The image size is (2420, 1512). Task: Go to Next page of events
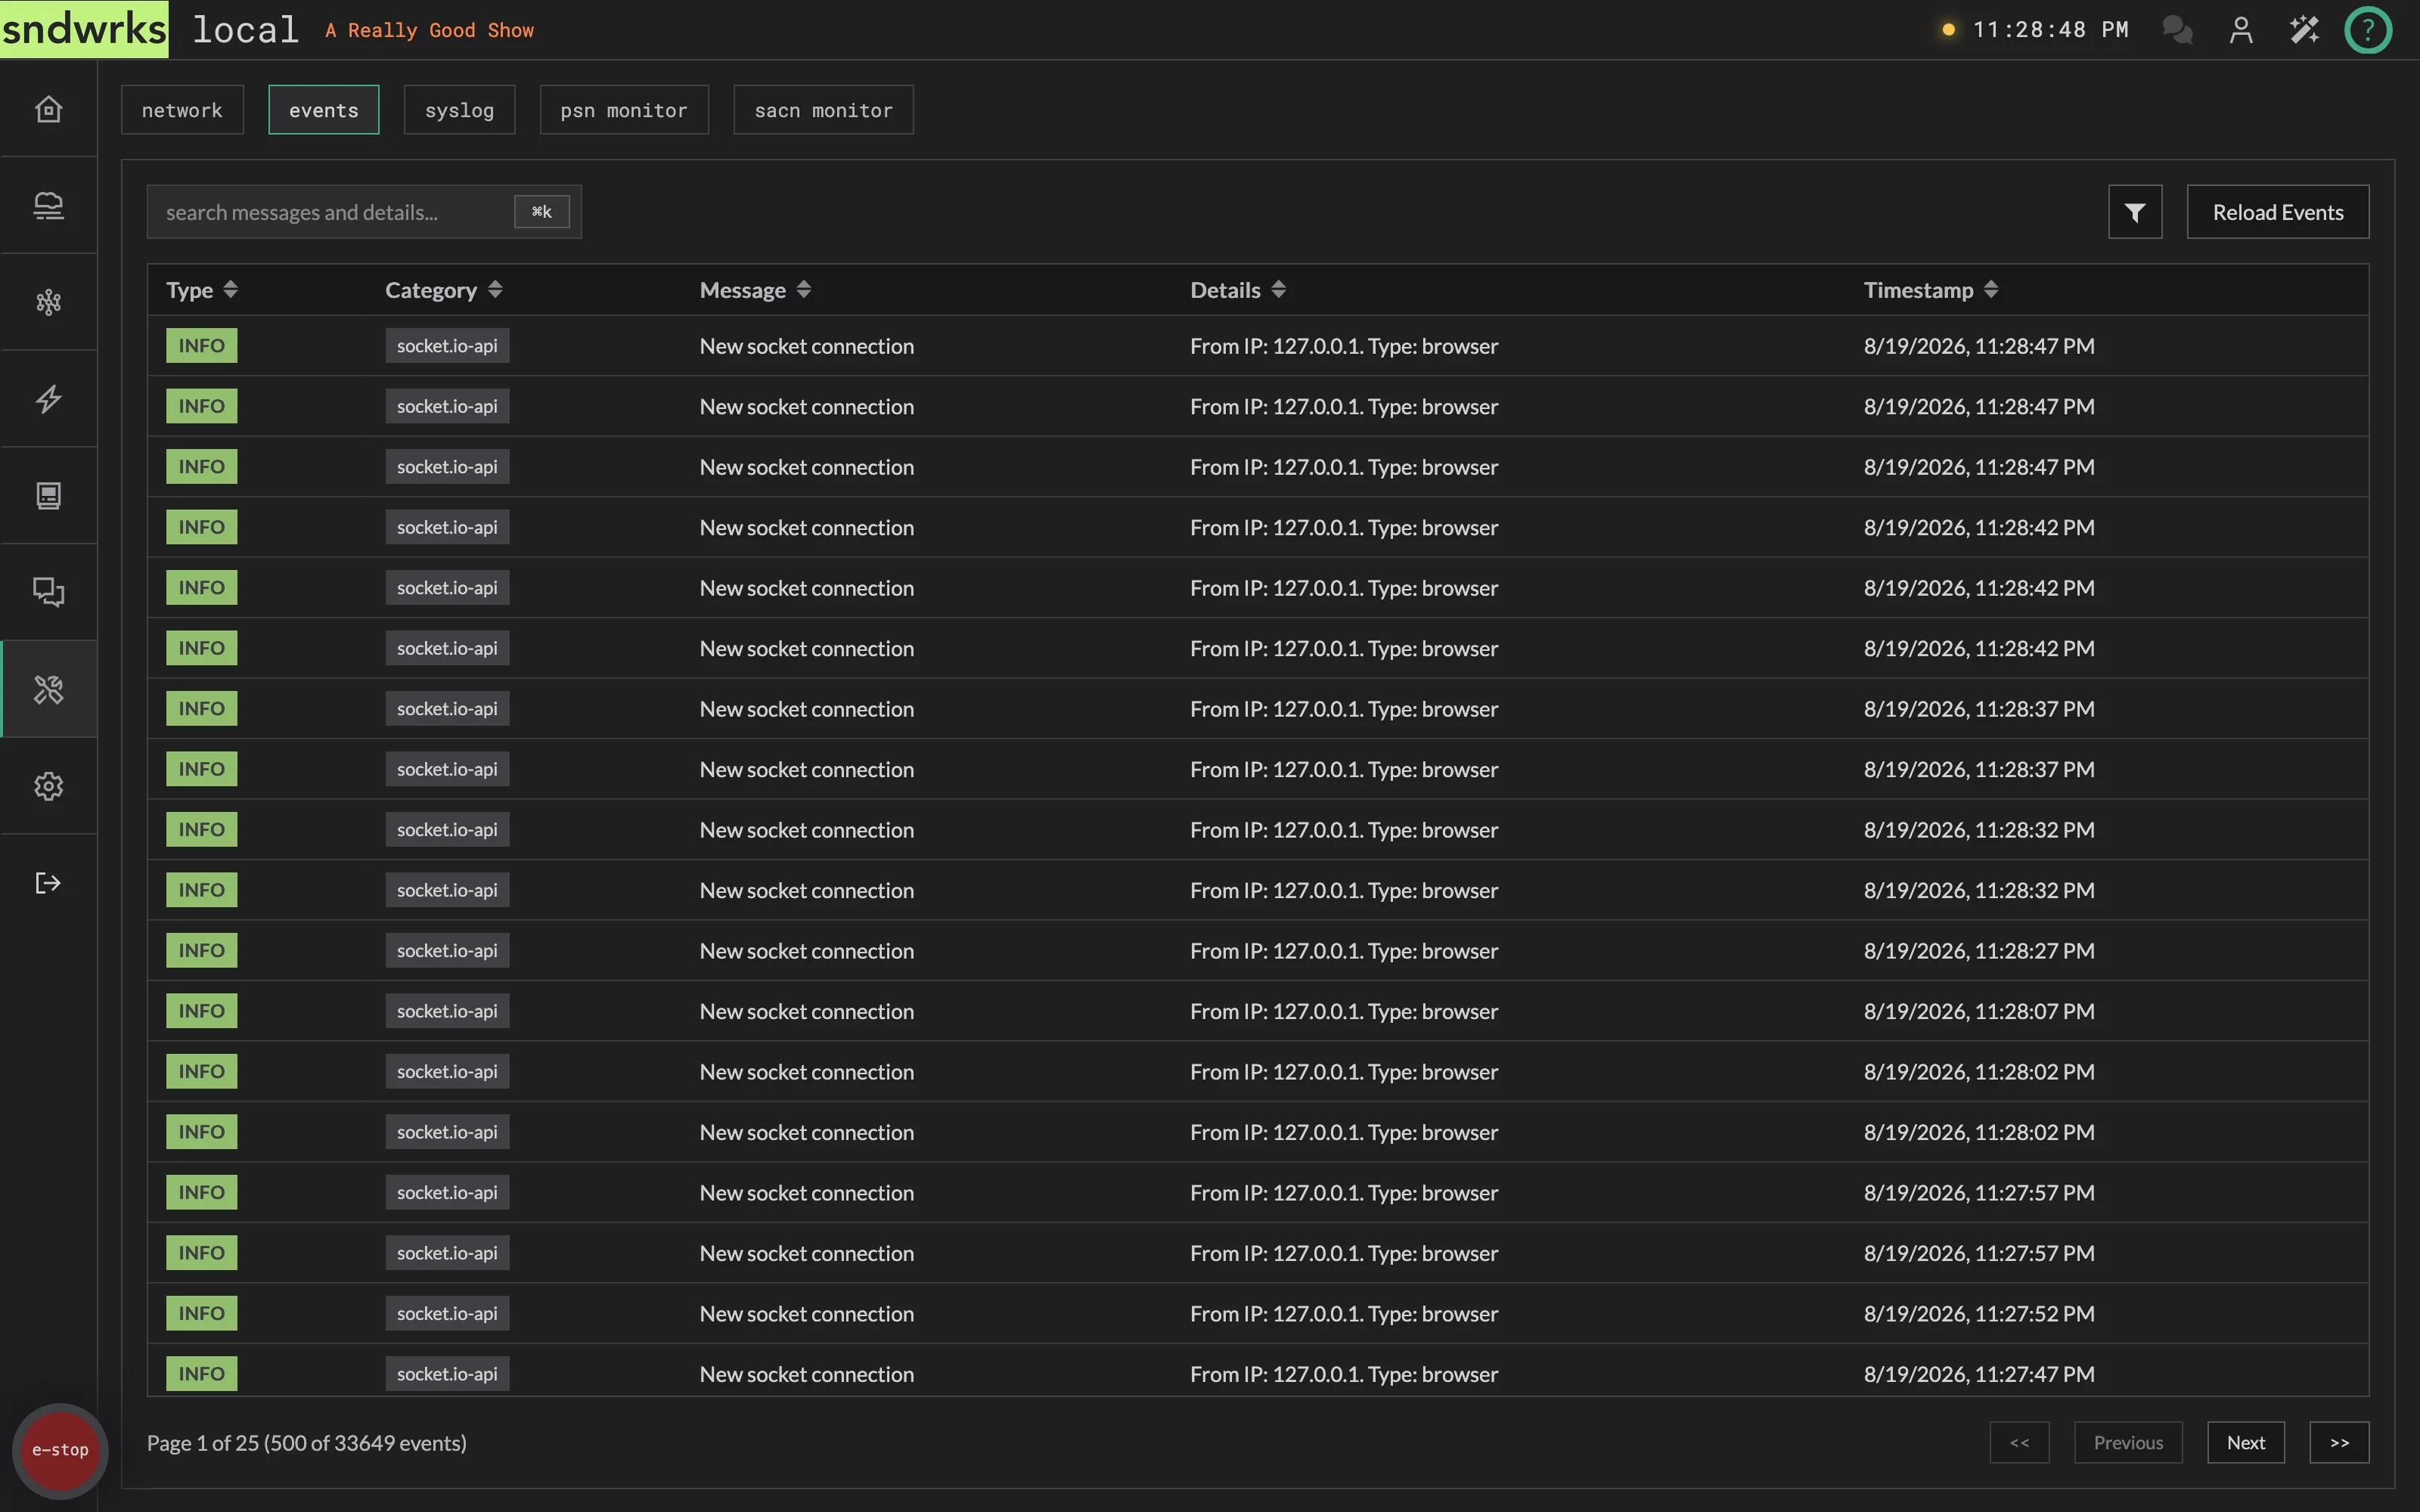(x=2245, y=1443)
